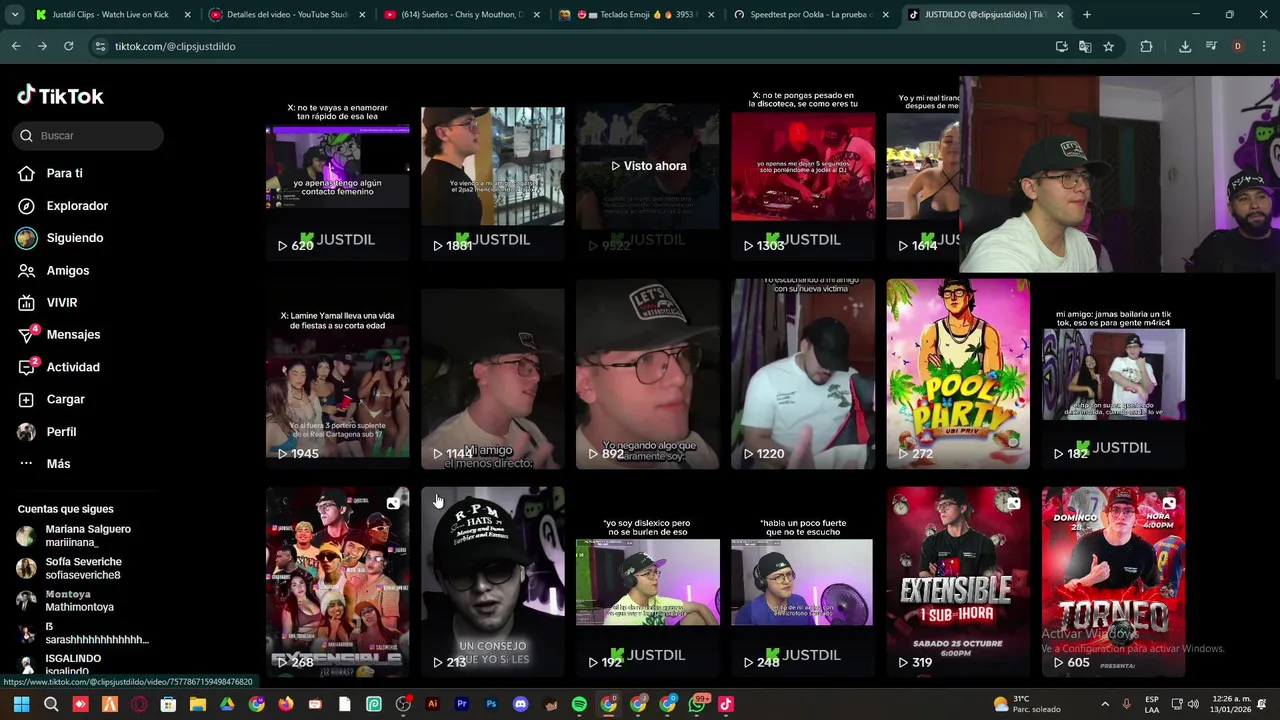Screen dimensions: 1280x720
Task: Play the UN CONSEJO video with 213 views
Action: click(x=492, y=582)
